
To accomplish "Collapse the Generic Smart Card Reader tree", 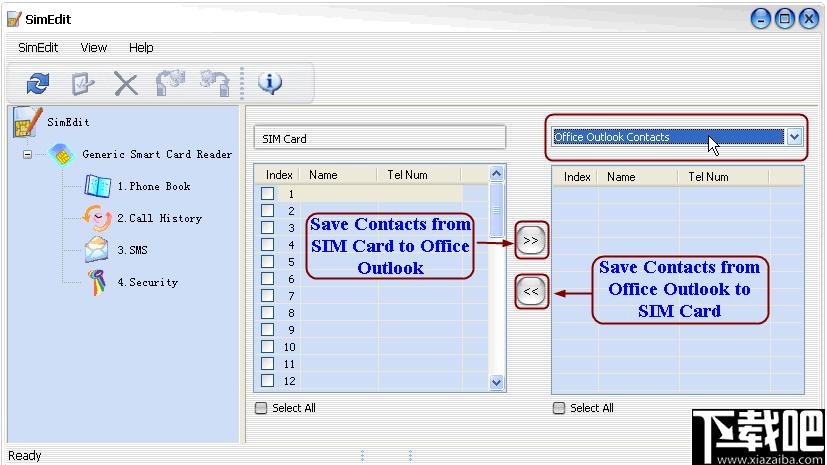I will click(27, 154).
